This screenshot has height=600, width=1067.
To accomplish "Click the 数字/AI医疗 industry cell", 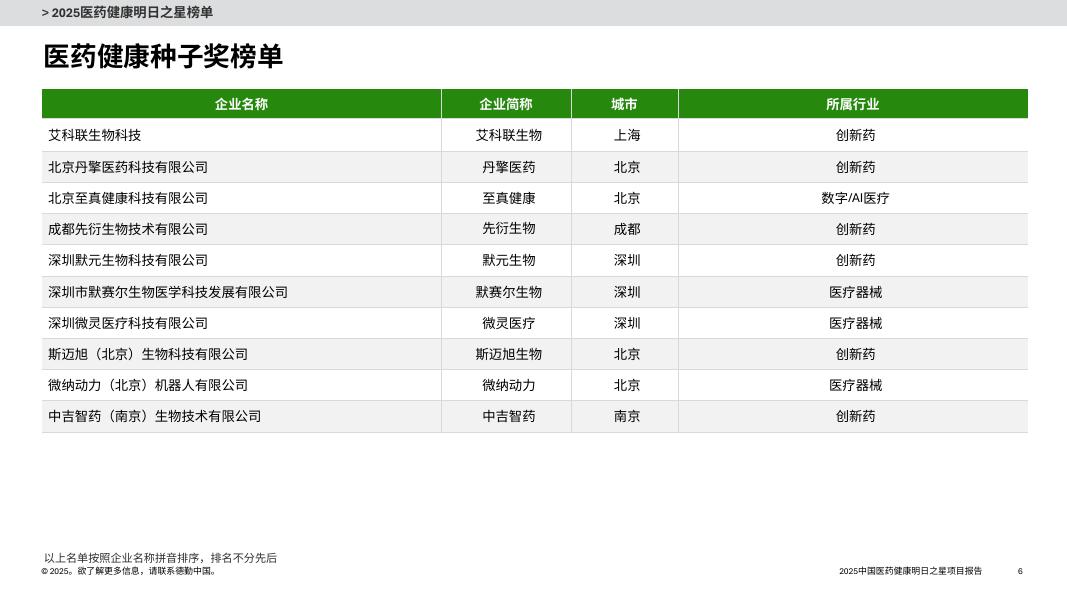I will 853,198.
